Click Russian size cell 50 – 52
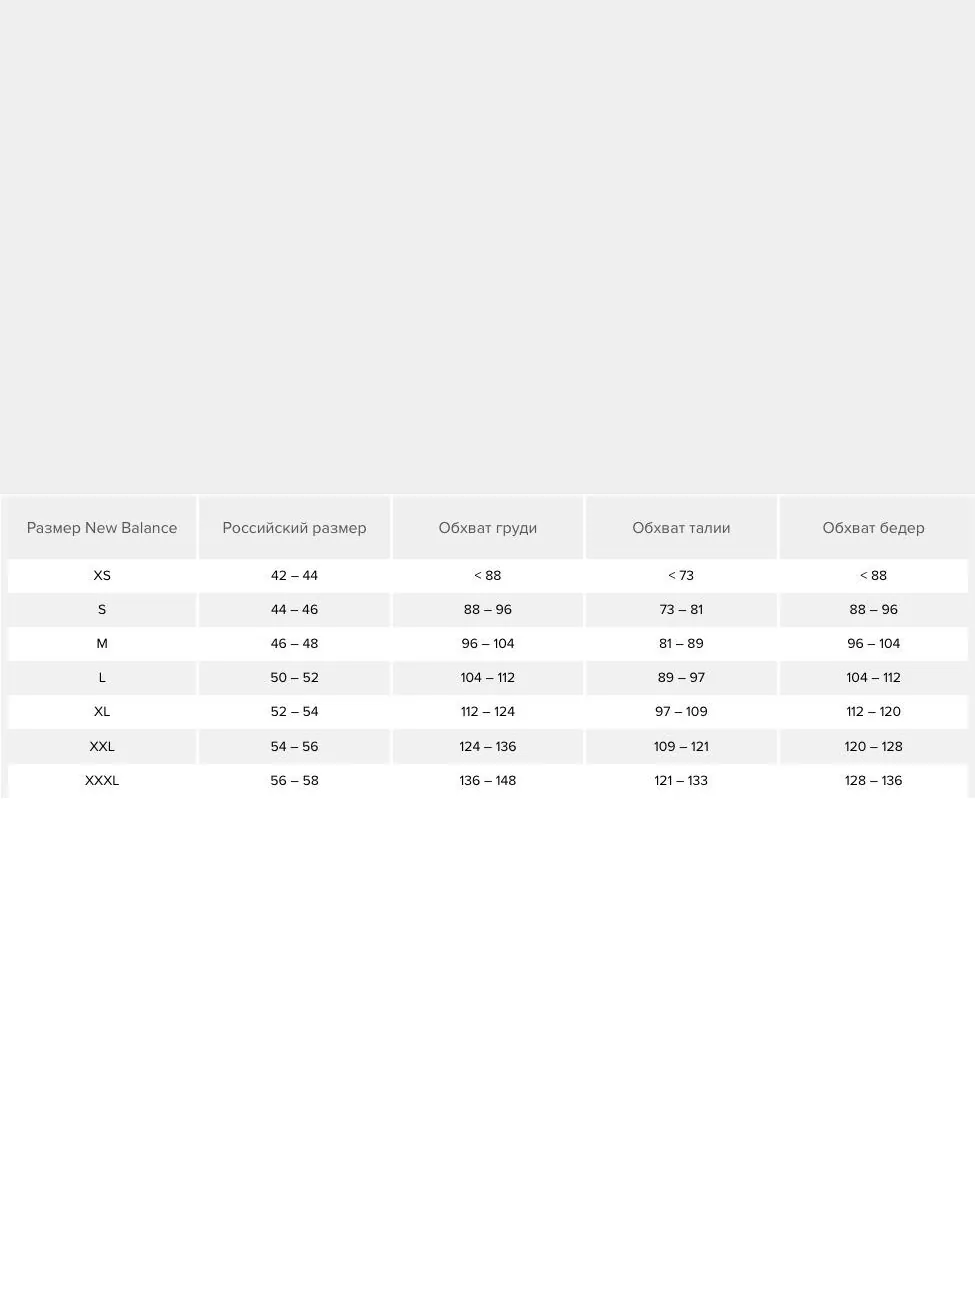This screenshot has width=975, height=1300. (294, 678)
